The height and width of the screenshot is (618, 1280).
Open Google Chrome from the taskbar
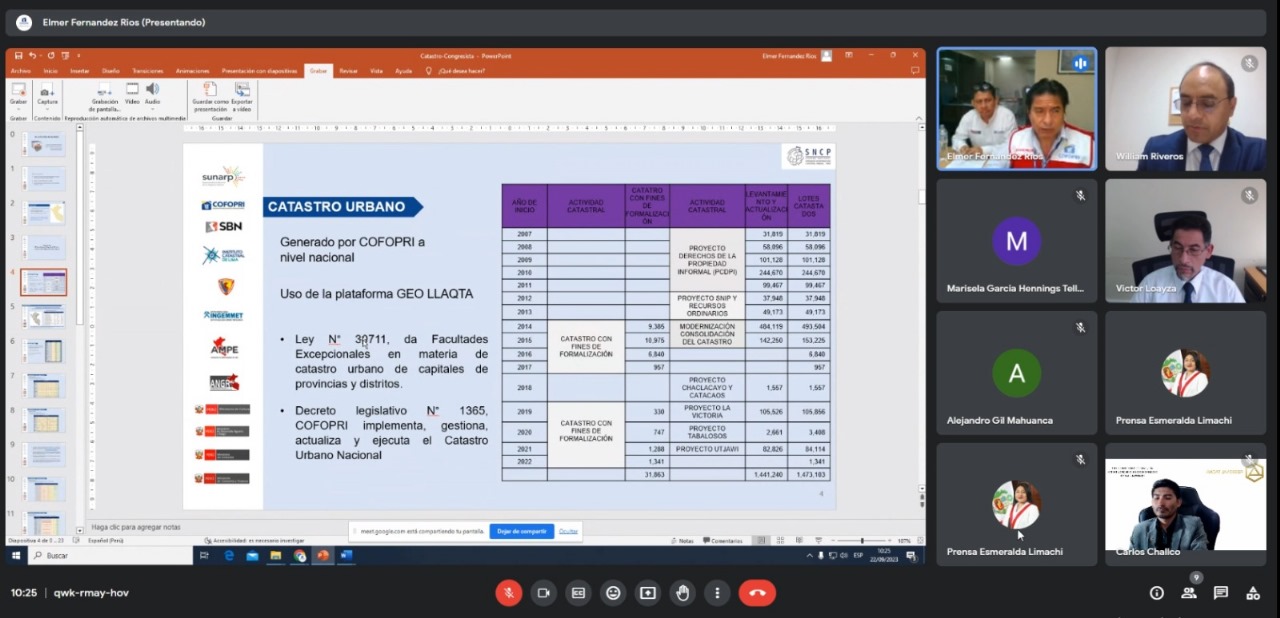(299, 555)
